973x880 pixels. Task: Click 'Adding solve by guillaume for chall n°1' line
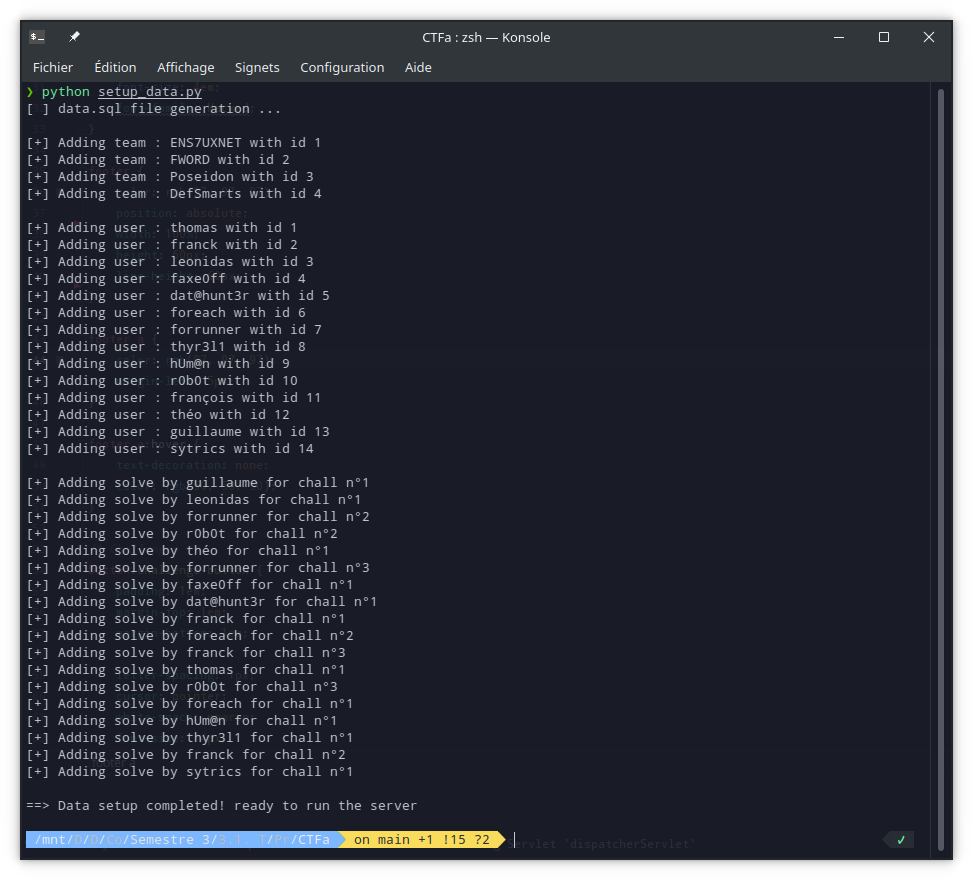click(x=198, y=483)
